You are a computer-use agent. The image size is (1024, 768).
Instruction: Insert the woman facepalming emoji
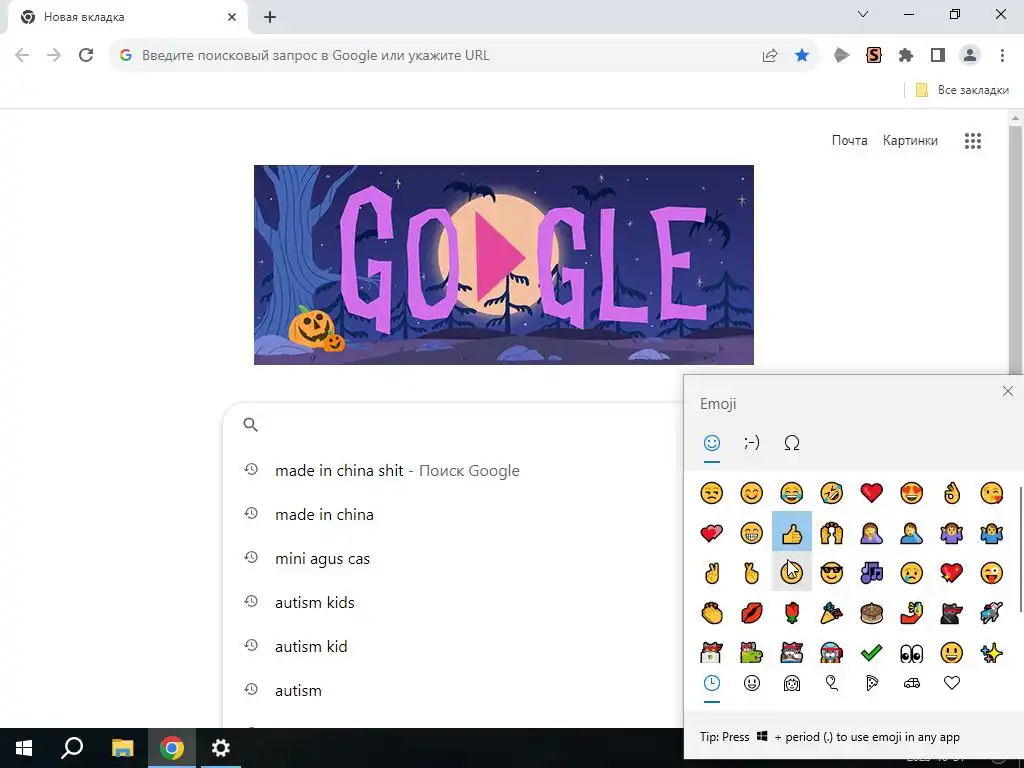click(x=871, y=533)
